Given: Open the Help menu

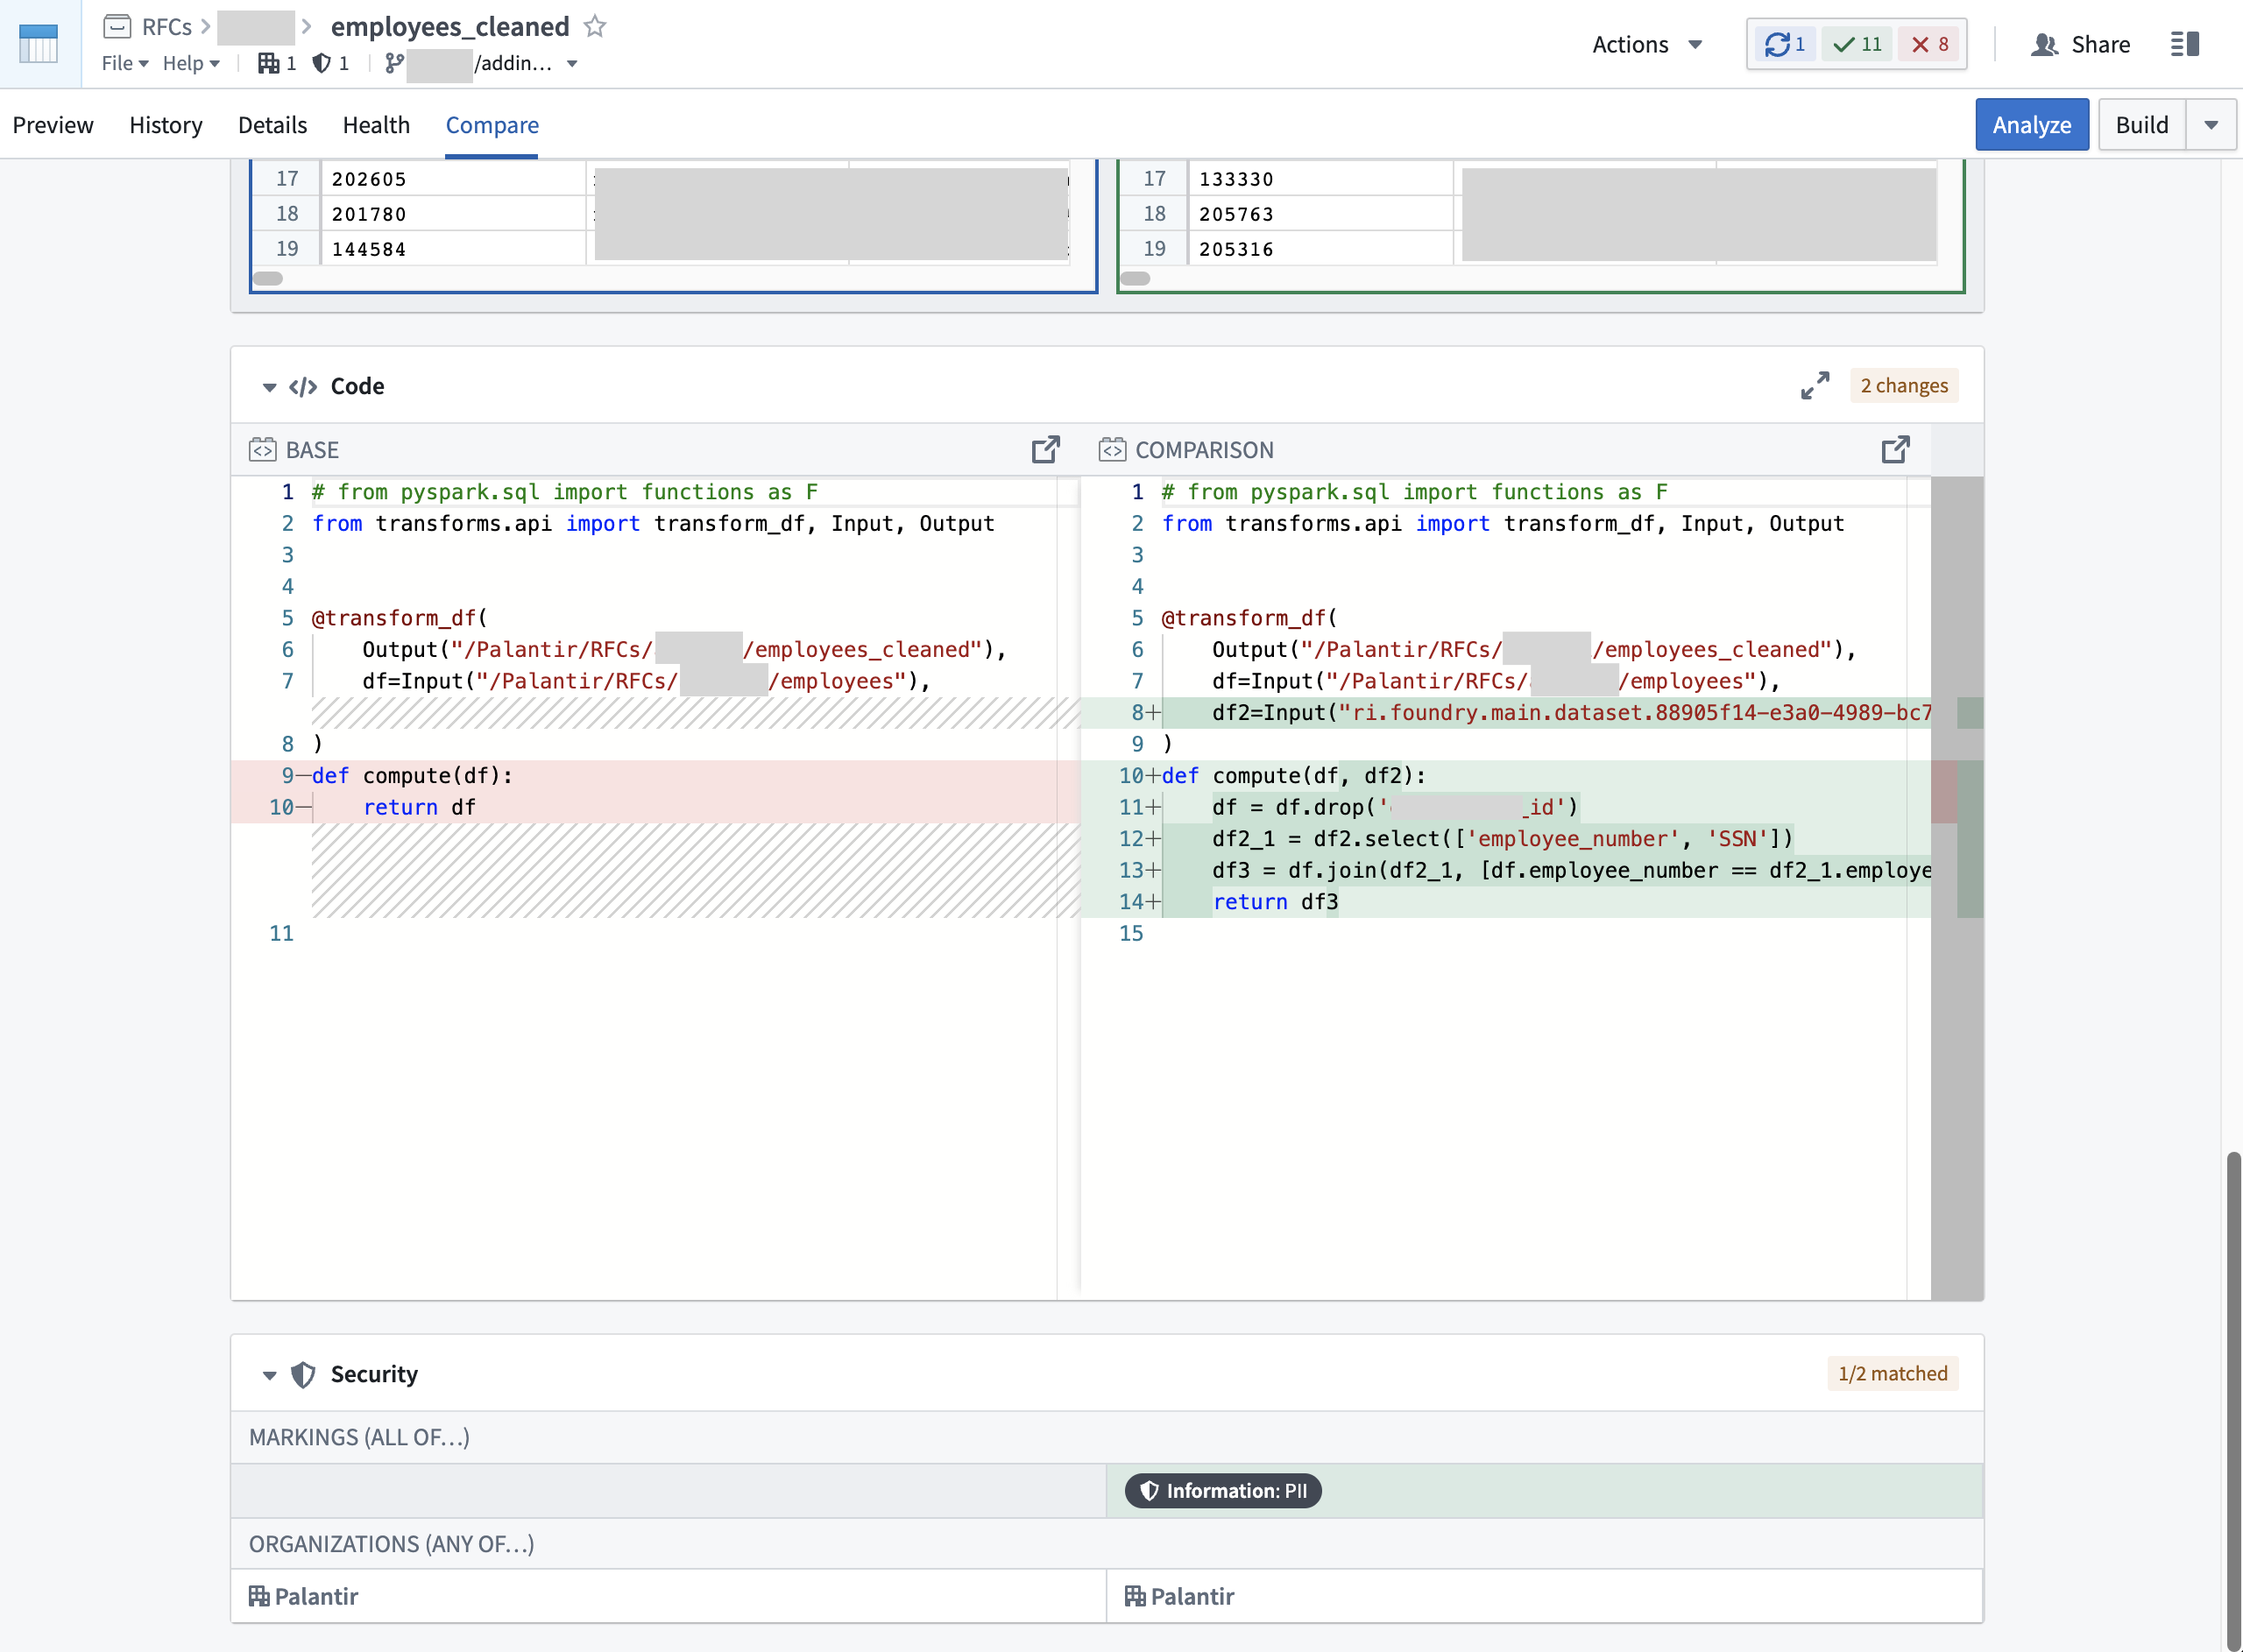Looking at the screenshot, I should click(191, 63).
